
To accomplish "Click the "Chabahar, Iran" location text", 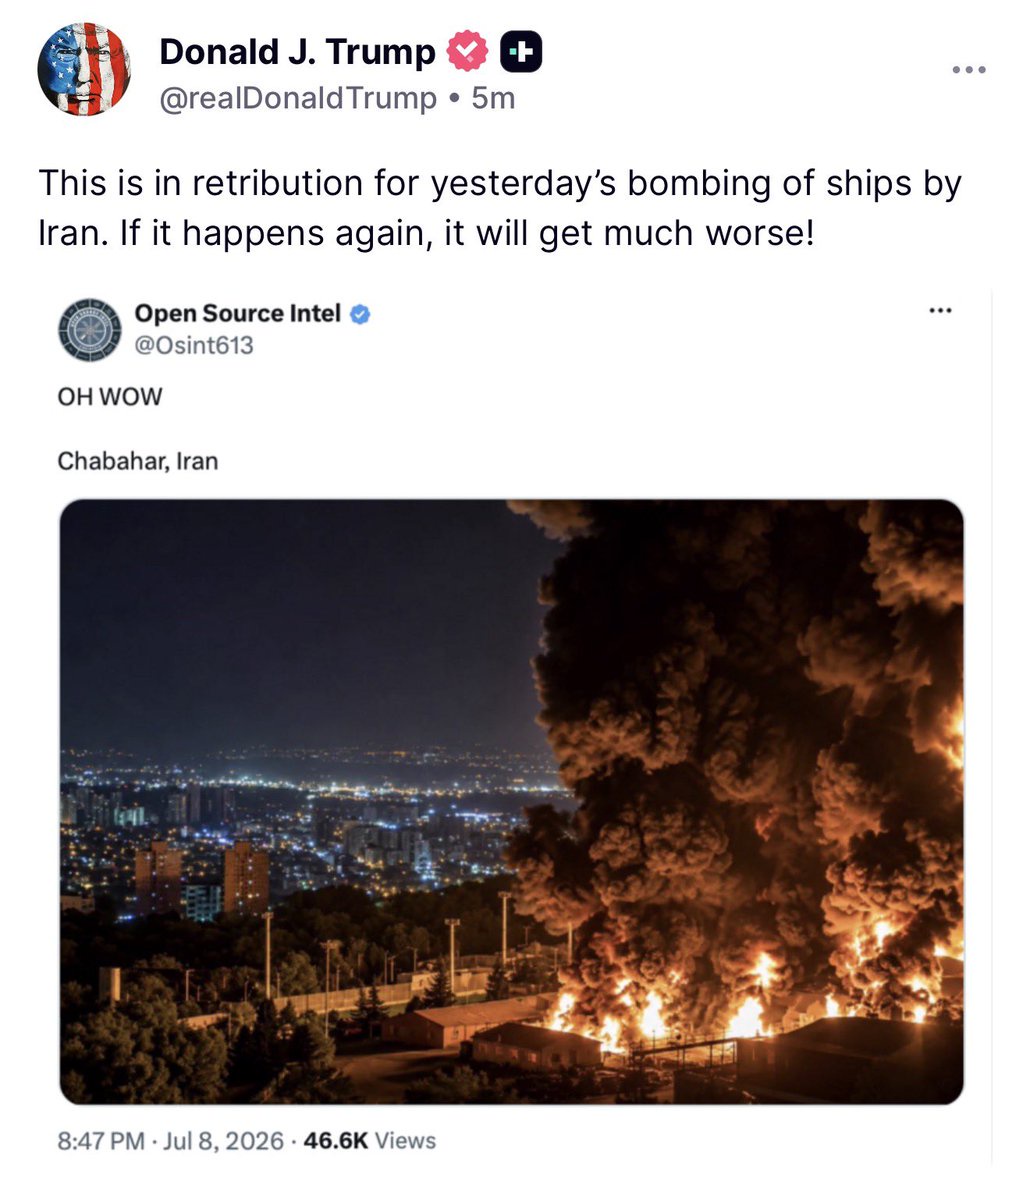I will pos(138,461).
